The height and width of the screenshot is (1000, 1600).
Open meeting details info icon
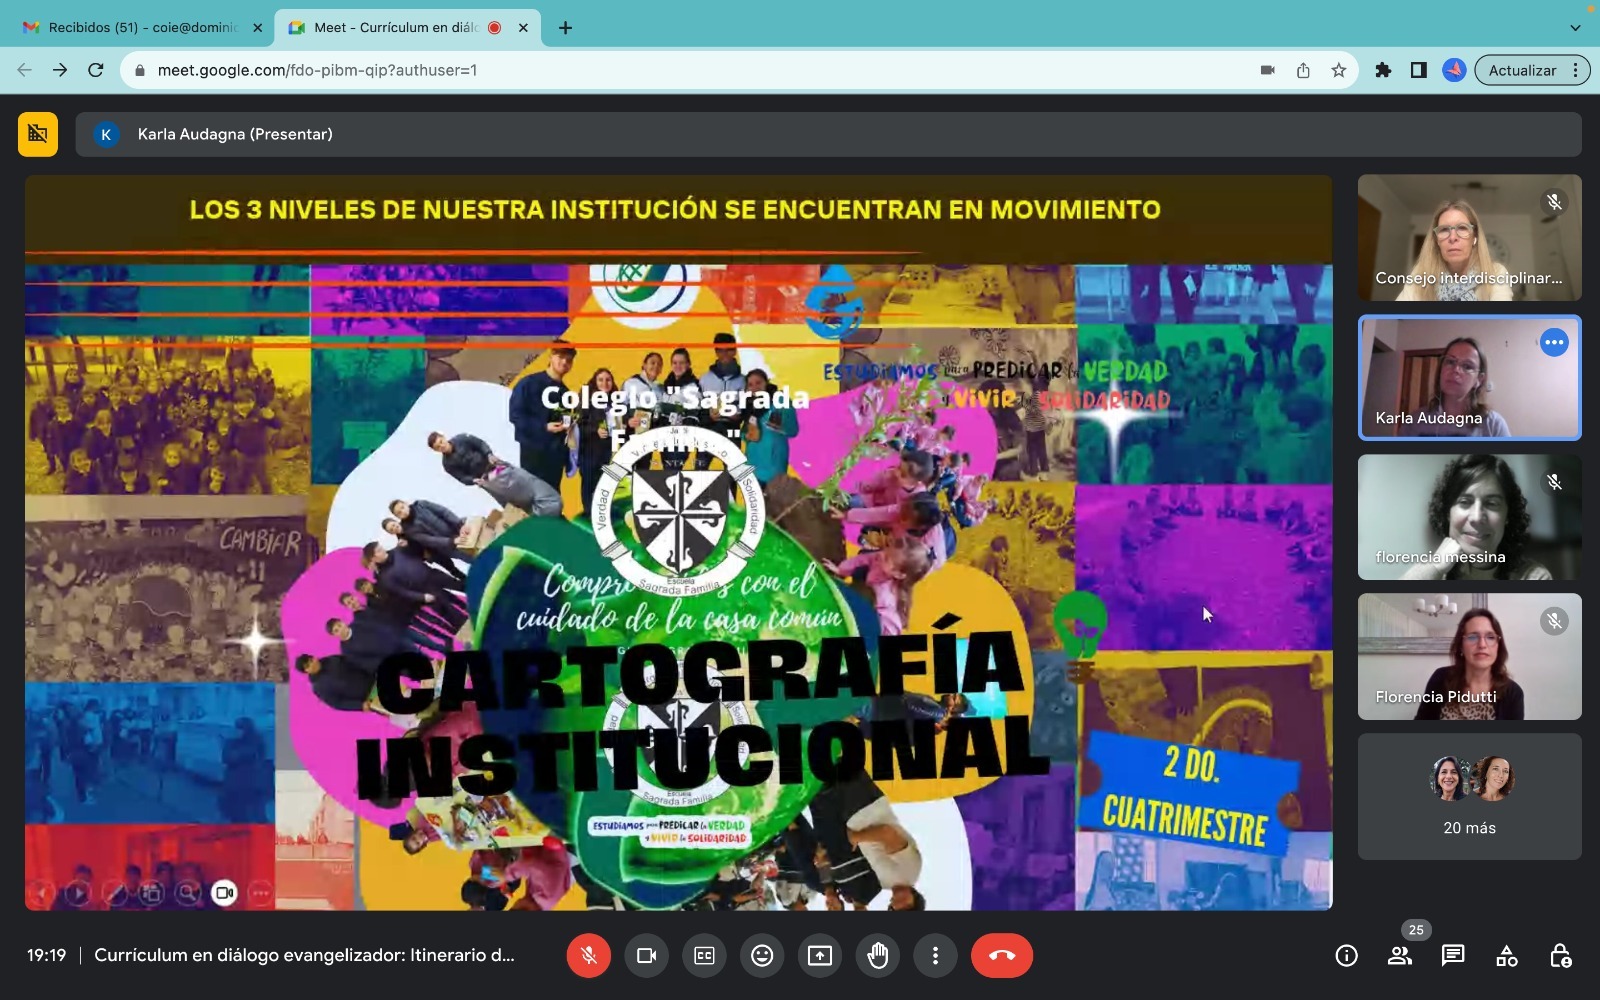point(1347,956)
